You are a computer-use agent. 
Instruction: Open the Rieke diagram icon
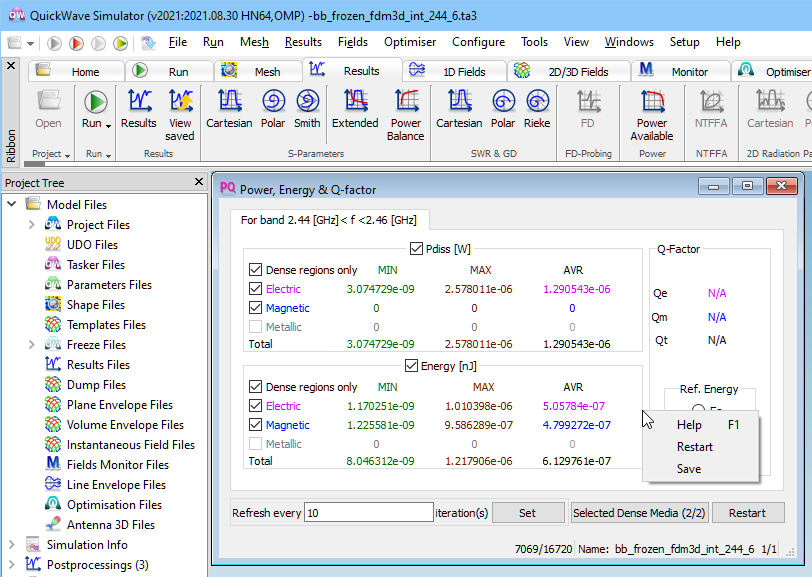537,101
